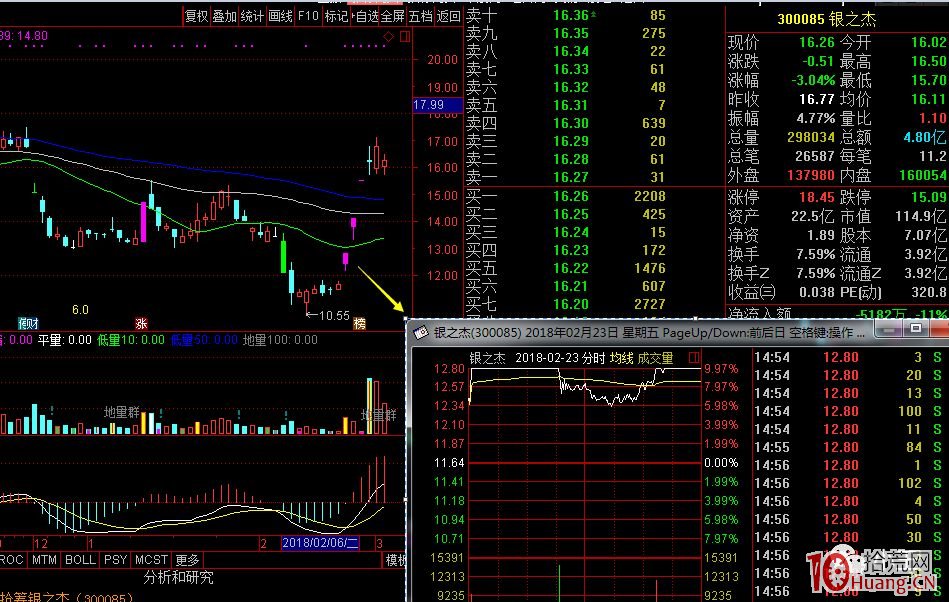949x602 pixels.
Task: Click the 17.99 price tag on the price axis
Action: tap(437, 105)
